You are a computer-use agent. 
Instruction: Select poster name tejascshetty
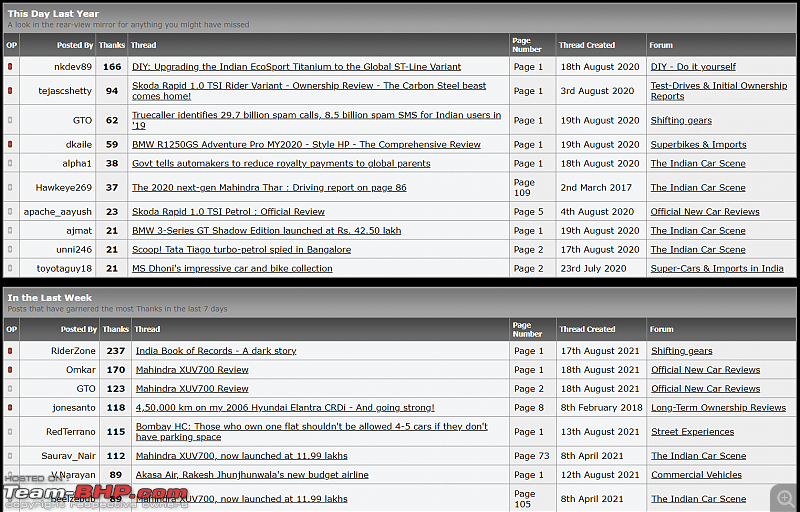coord(65,91)
